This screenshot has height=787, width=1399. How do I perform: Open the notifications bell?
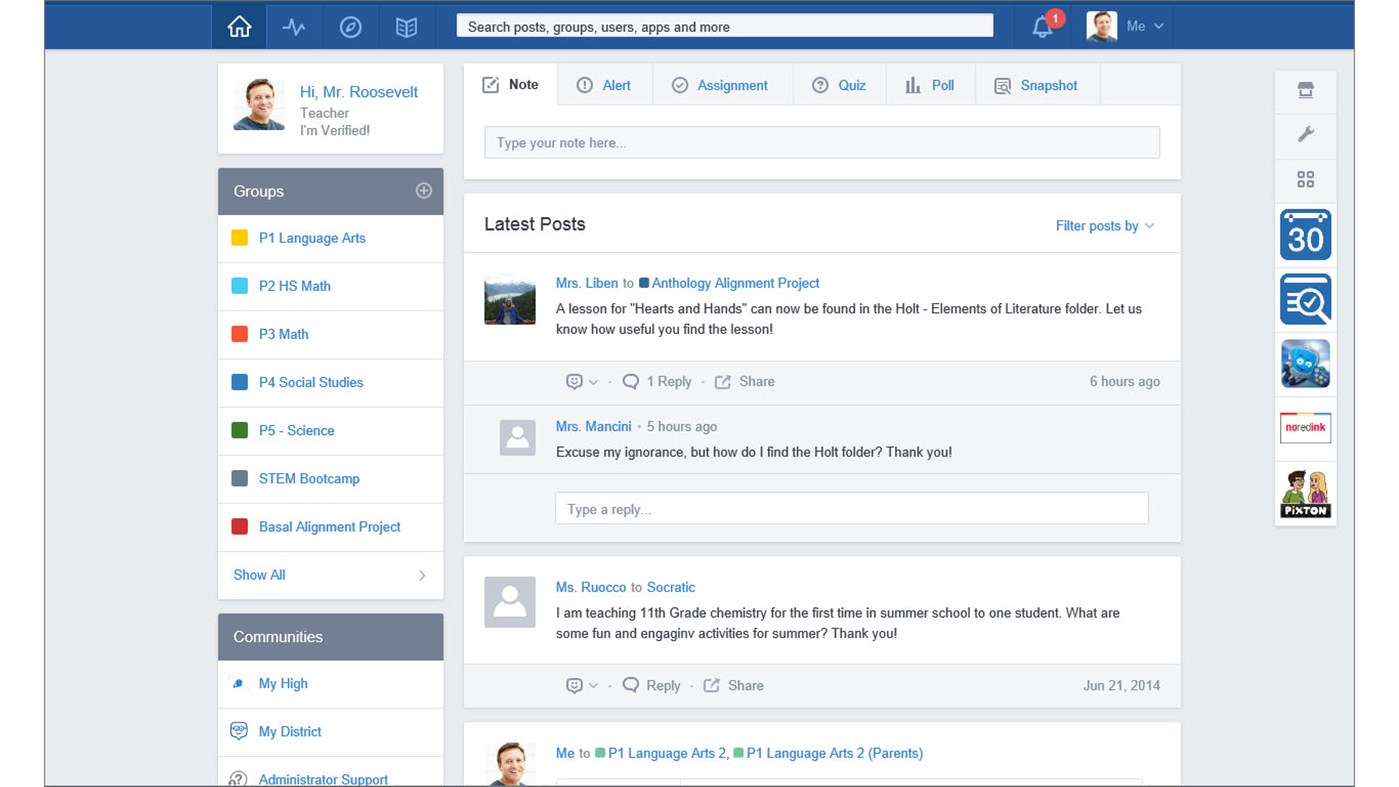click(x=1040, y=27)
